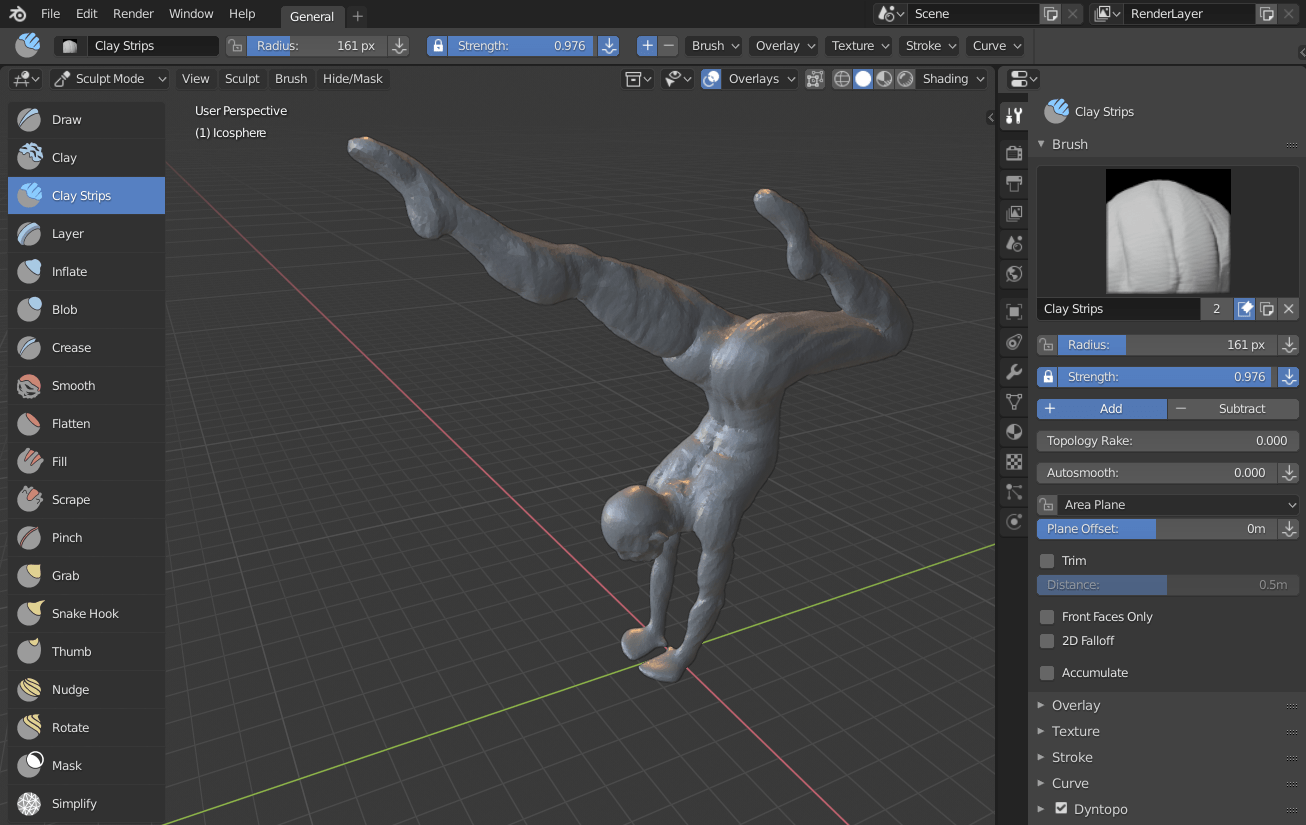Screen dimensions: 1306x825
Task: Activate the Grab brush
Action: (x=65, y=575)
